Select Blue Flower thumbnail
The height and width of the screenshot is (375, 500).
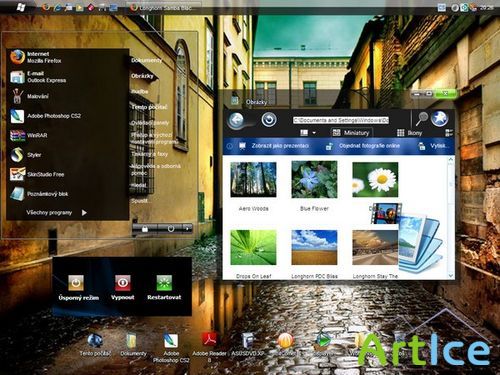[314, 179]
